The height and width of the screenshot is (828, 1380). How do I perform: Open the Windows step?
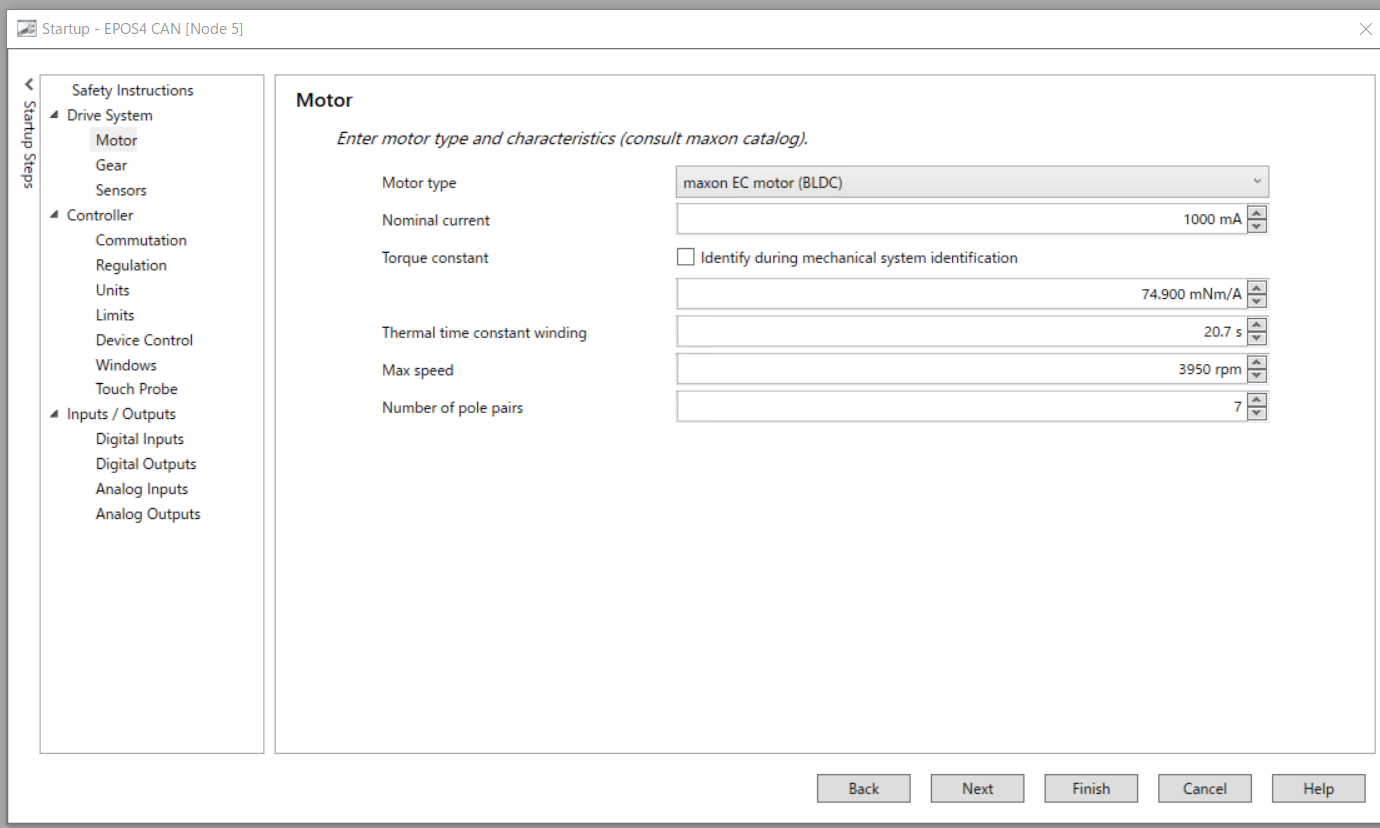click(126, 365)
